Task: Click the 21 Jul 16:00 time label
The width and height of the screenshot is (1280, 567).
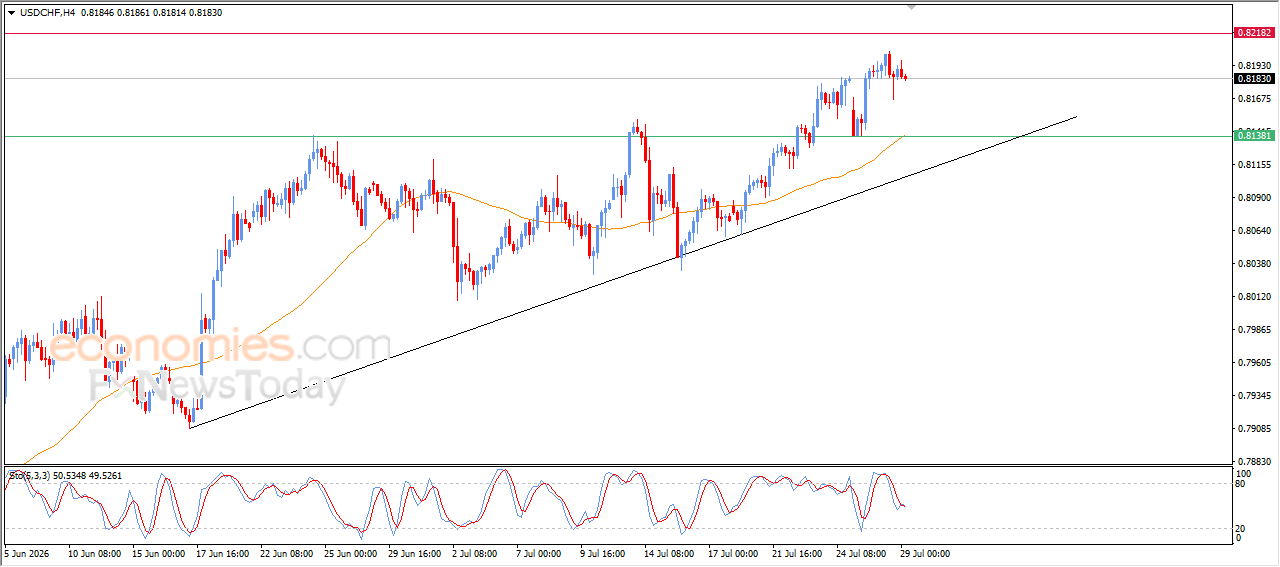Action: 799,552
